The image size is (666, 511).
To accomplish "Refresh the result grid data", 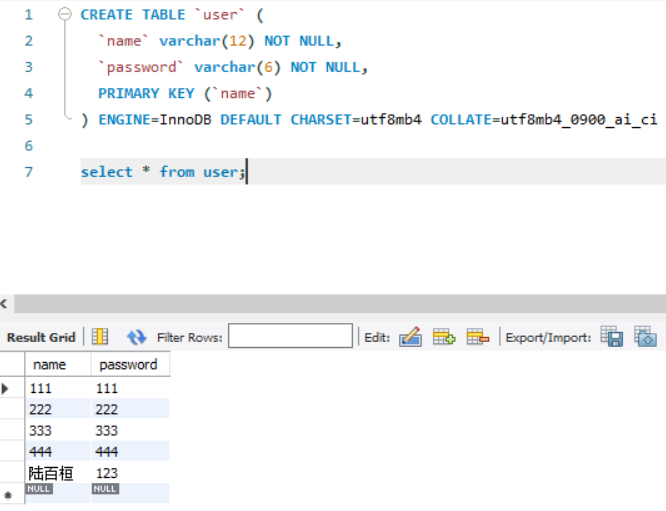I will coord(136,337).
